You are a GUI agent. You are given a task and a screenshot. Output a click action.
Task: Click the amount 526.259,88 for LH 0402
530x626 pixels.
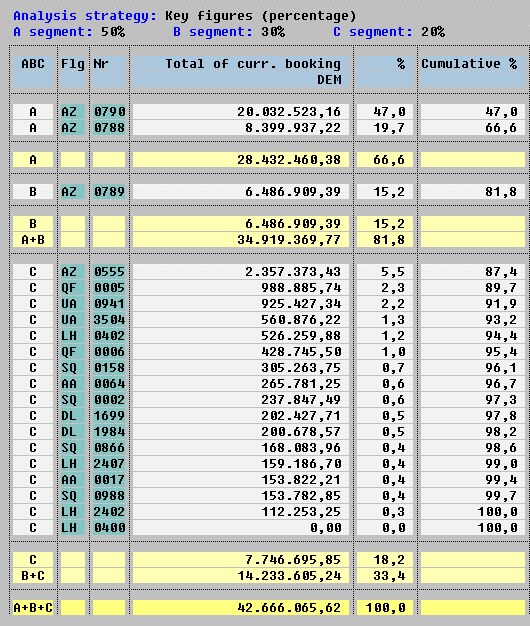pos(301,336)
